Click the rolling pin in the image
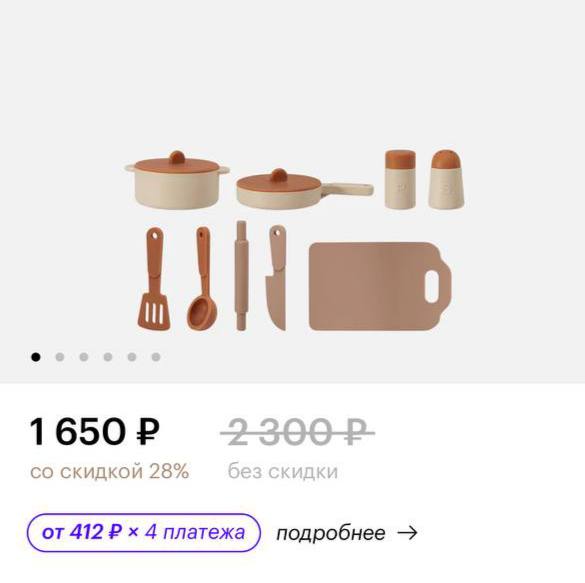 tap(241, 276)
